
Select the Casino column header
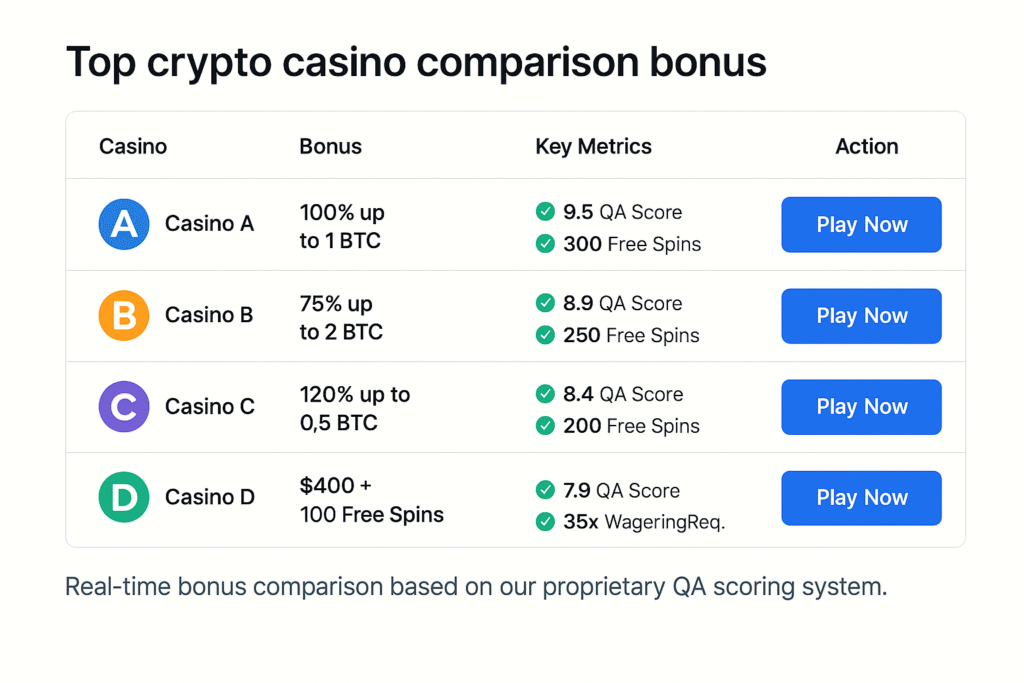(x=132, y=146)
